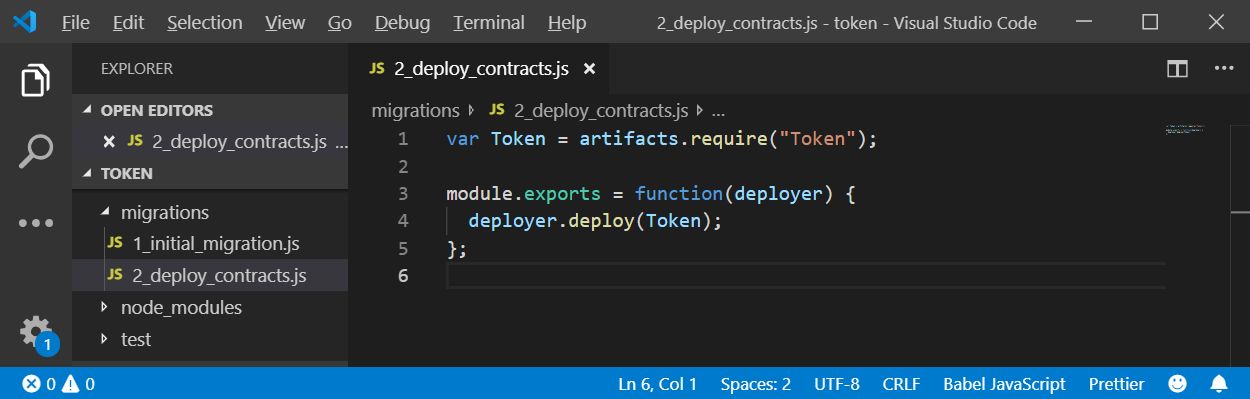Open the Terminal menu
The image size is (1250, 399).
point(489,22)
